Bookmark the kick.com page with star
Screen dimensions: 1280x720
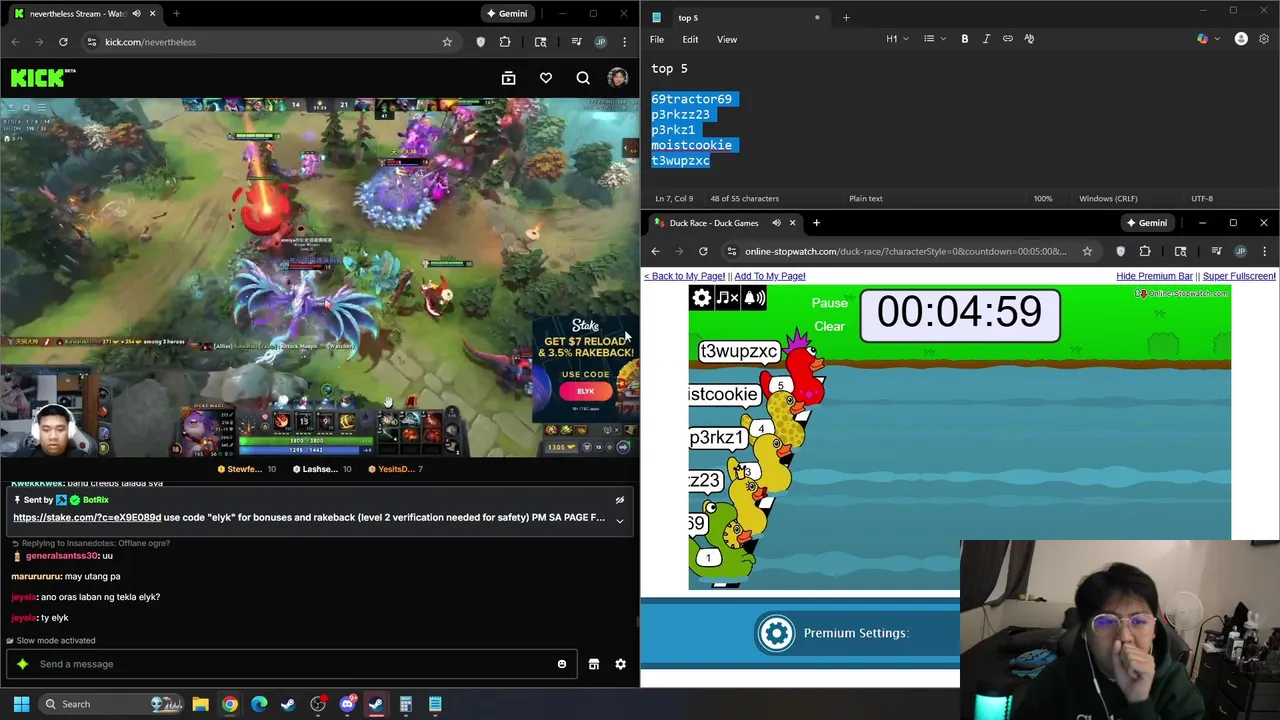pos(447,42)
